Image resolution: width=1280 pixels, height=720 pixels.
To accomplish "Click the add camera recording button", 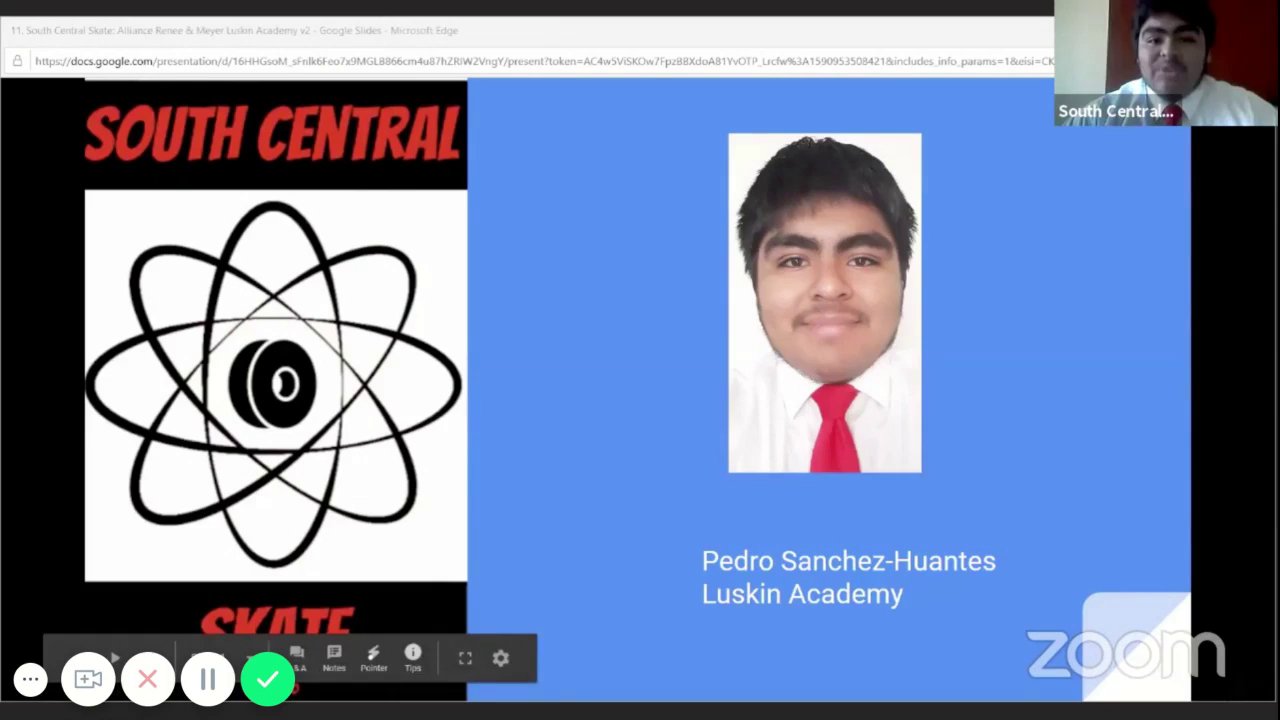I will point(88,680).
